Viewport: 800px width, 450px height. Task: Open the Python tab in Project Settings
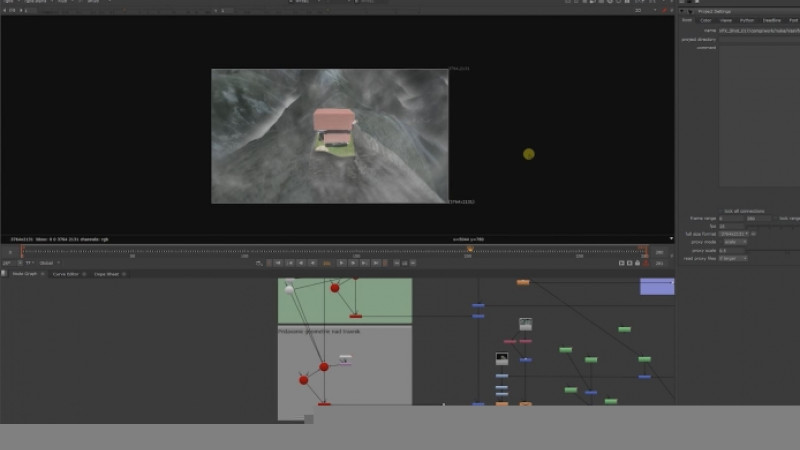(747, 20)
